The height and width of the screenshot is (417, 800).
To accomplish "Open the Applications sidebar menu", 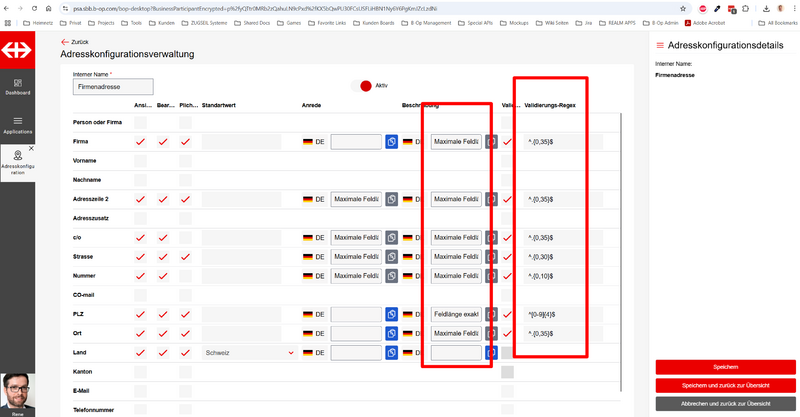I will point(17,124).
